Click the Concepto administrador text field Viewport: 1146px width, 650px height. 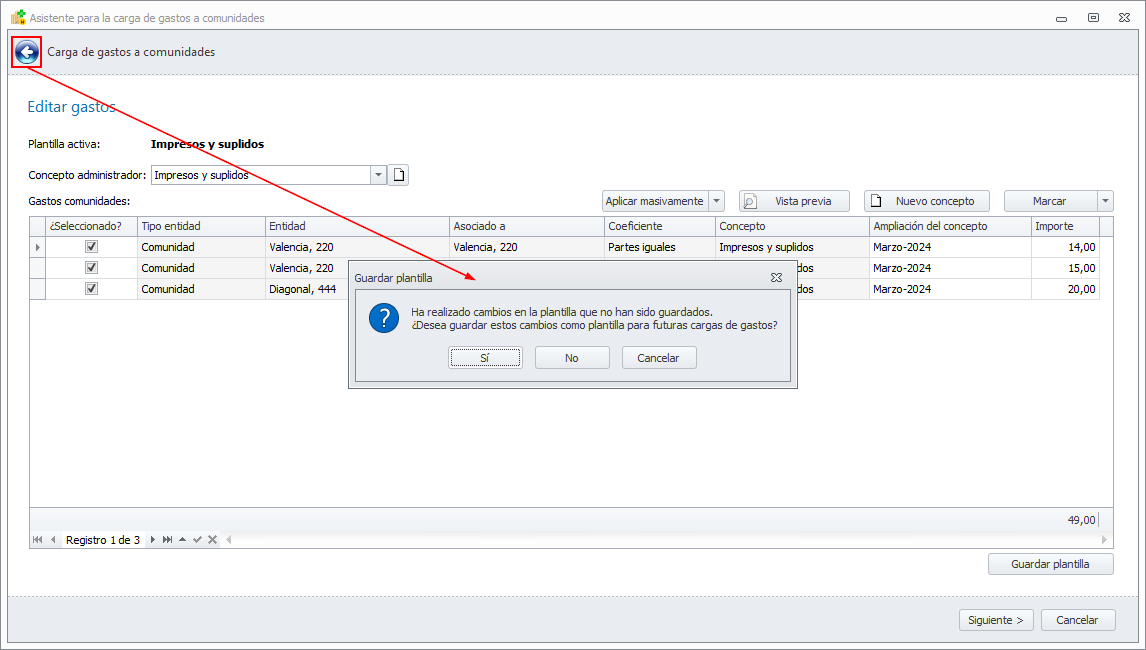pos(261,175)
